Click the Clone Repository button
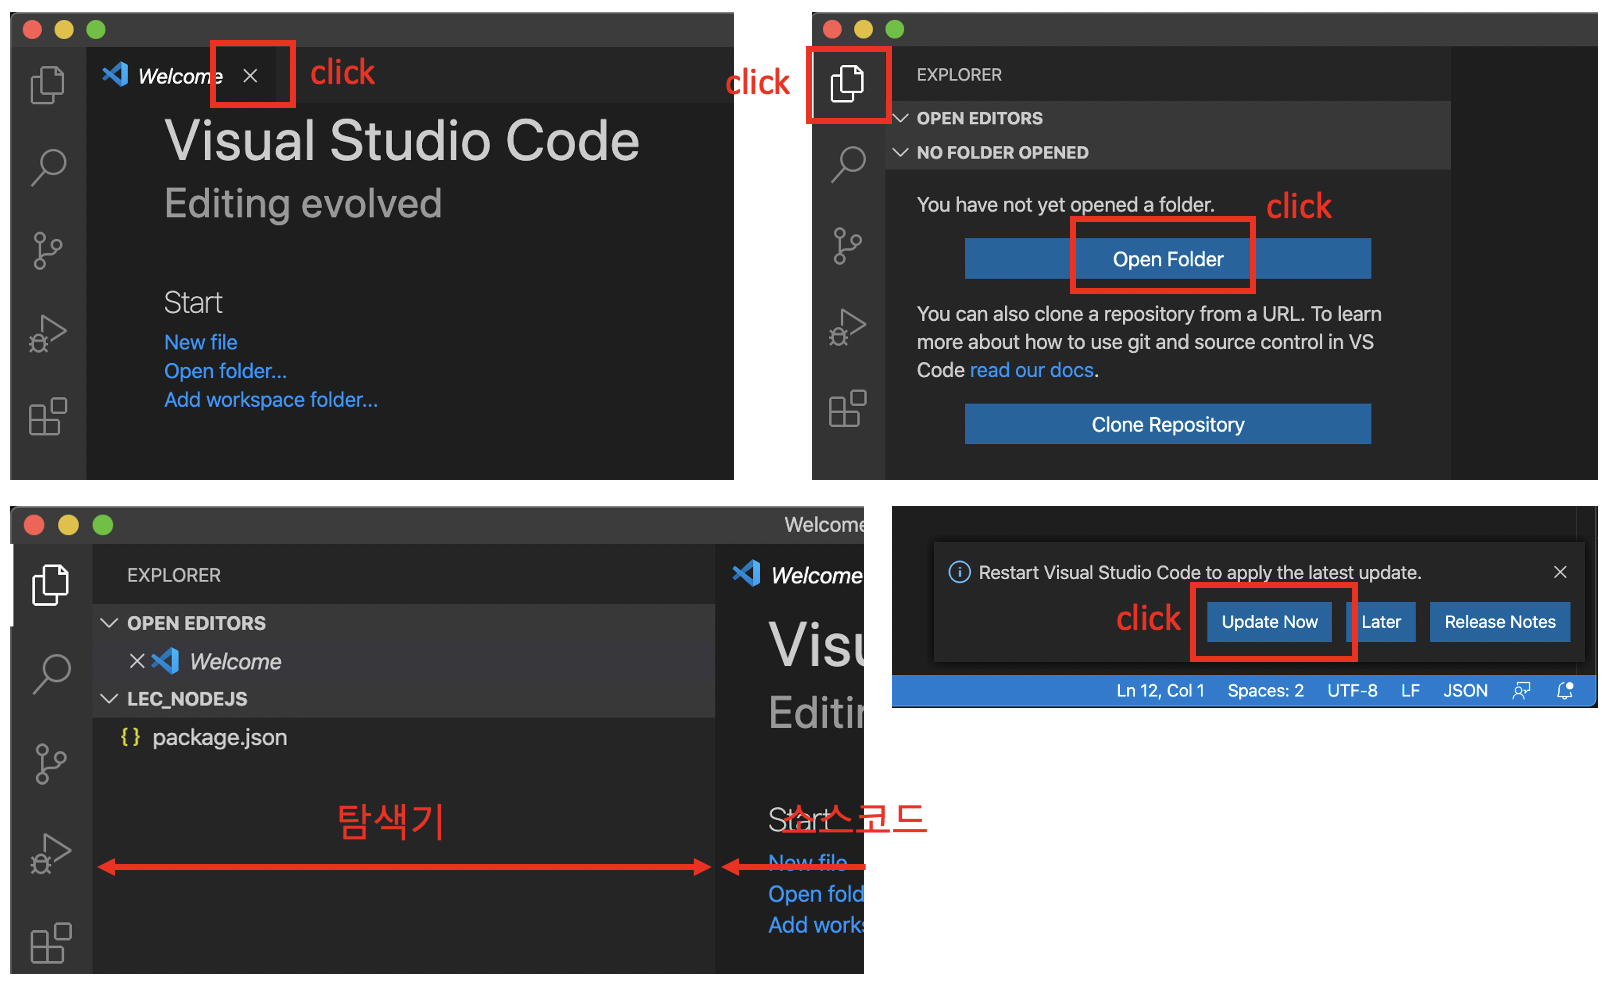Screen dimensions: 1610x984 tap(1167, 424)
